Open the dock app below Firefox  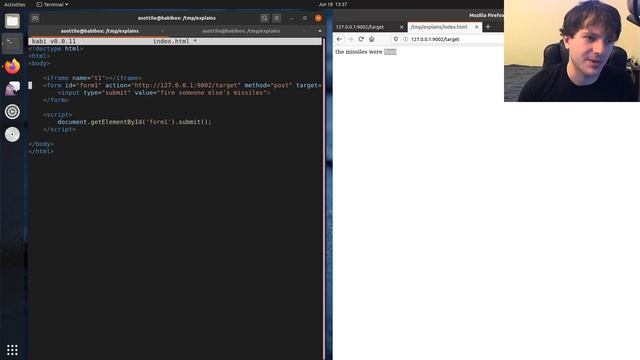pos(12,89)
